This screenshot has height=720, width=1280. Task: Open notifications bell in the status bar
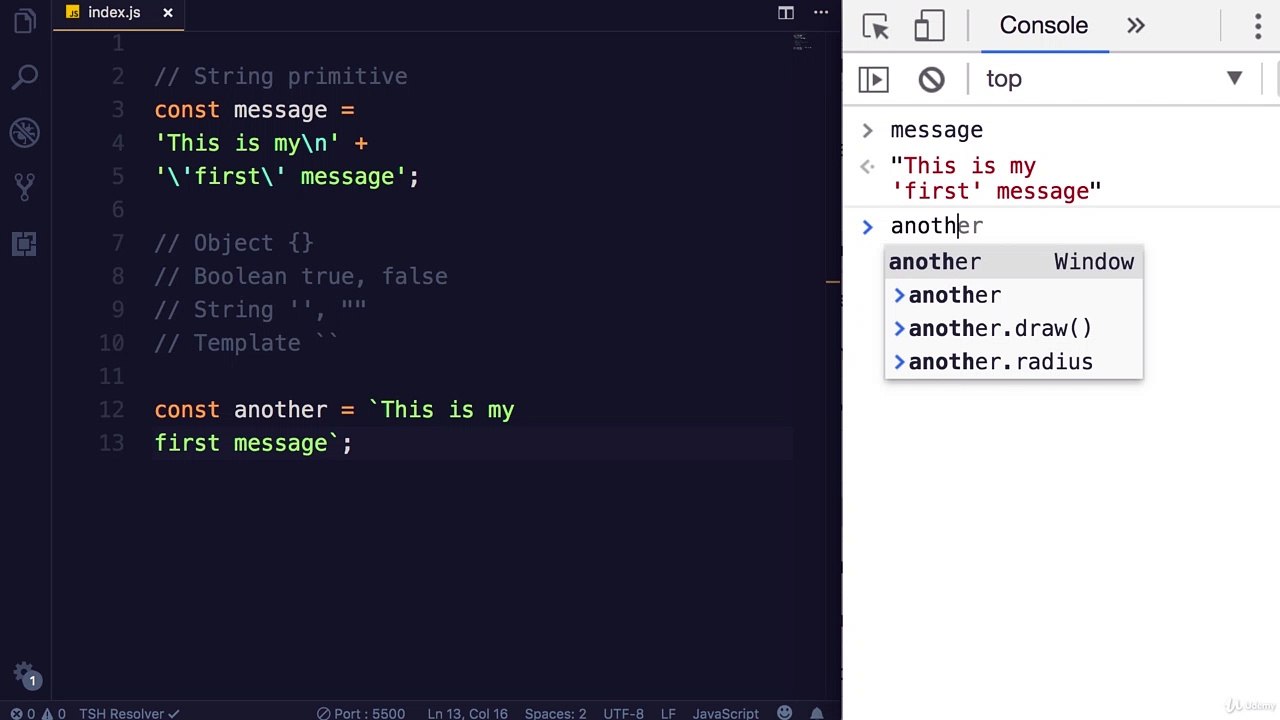[x=817, y=713]
